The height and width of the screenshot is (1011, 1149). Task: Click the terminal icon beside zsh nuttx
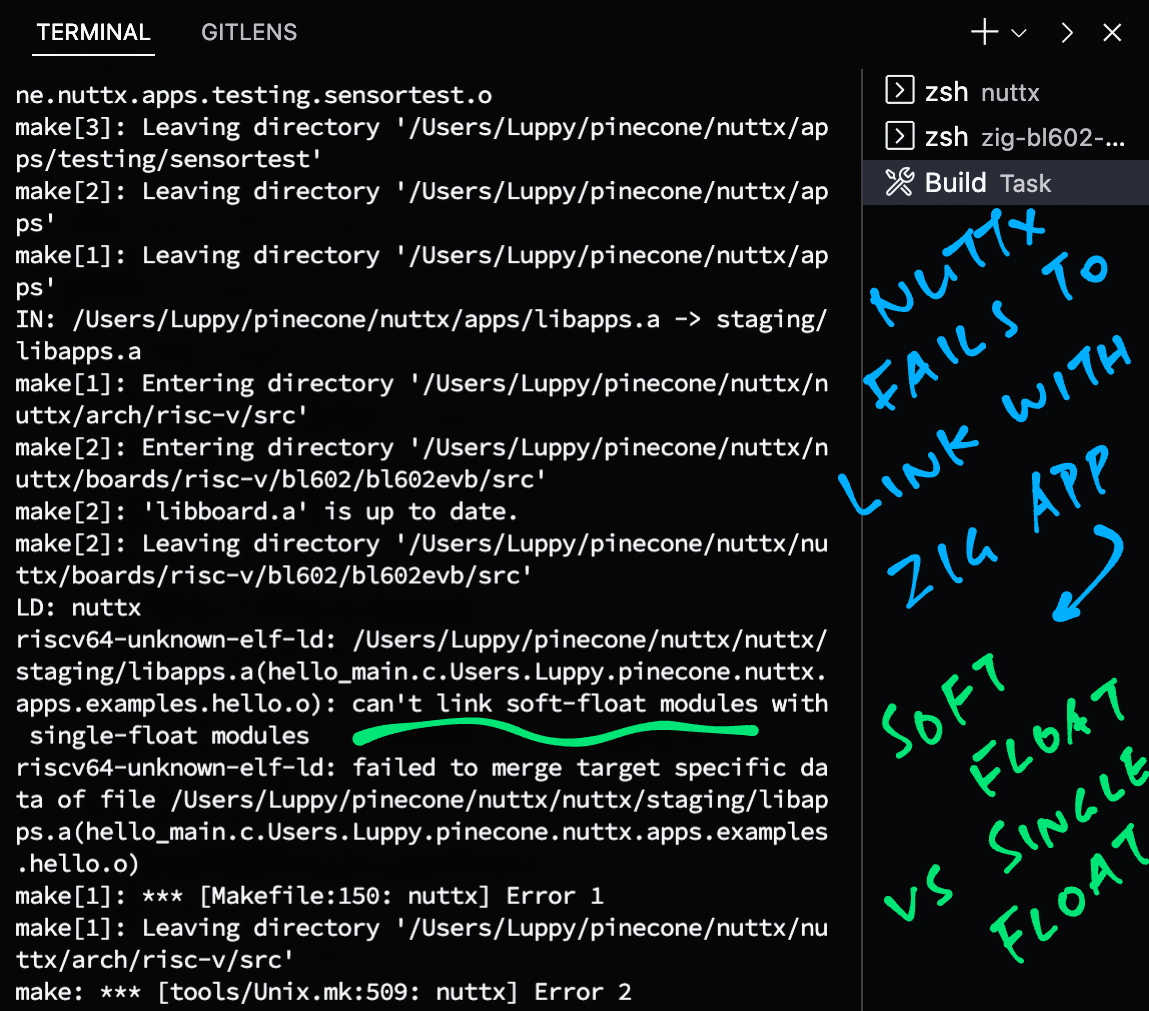pyautogui.click(x=900, y=92)
